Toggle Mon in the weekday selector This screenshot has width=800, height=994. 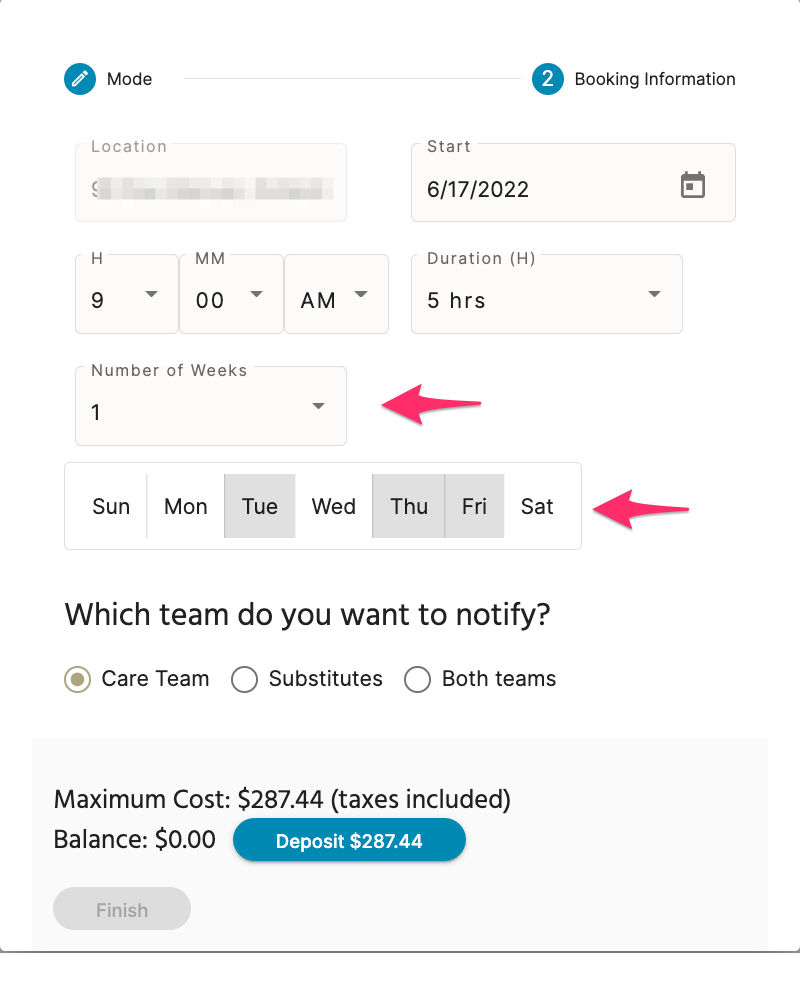(x=186, y=506)
